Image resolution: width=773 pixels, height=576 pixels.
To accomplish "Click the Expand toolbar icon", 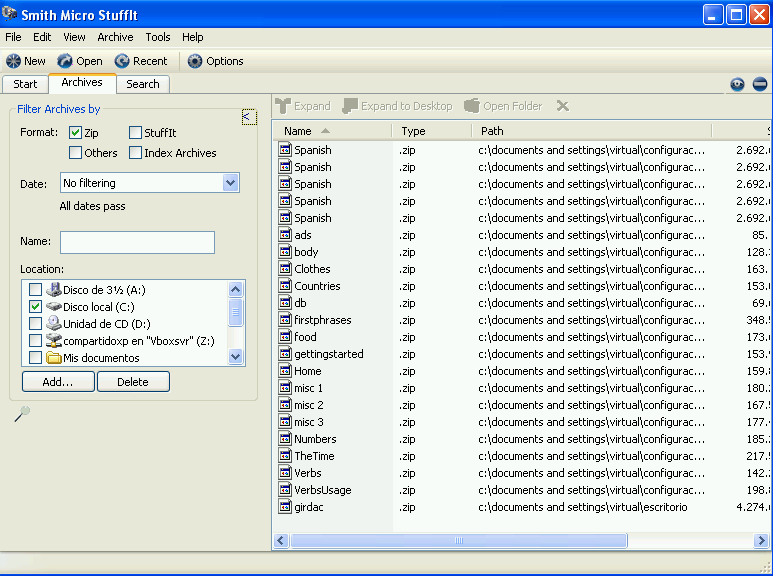I will pos(283,106).
